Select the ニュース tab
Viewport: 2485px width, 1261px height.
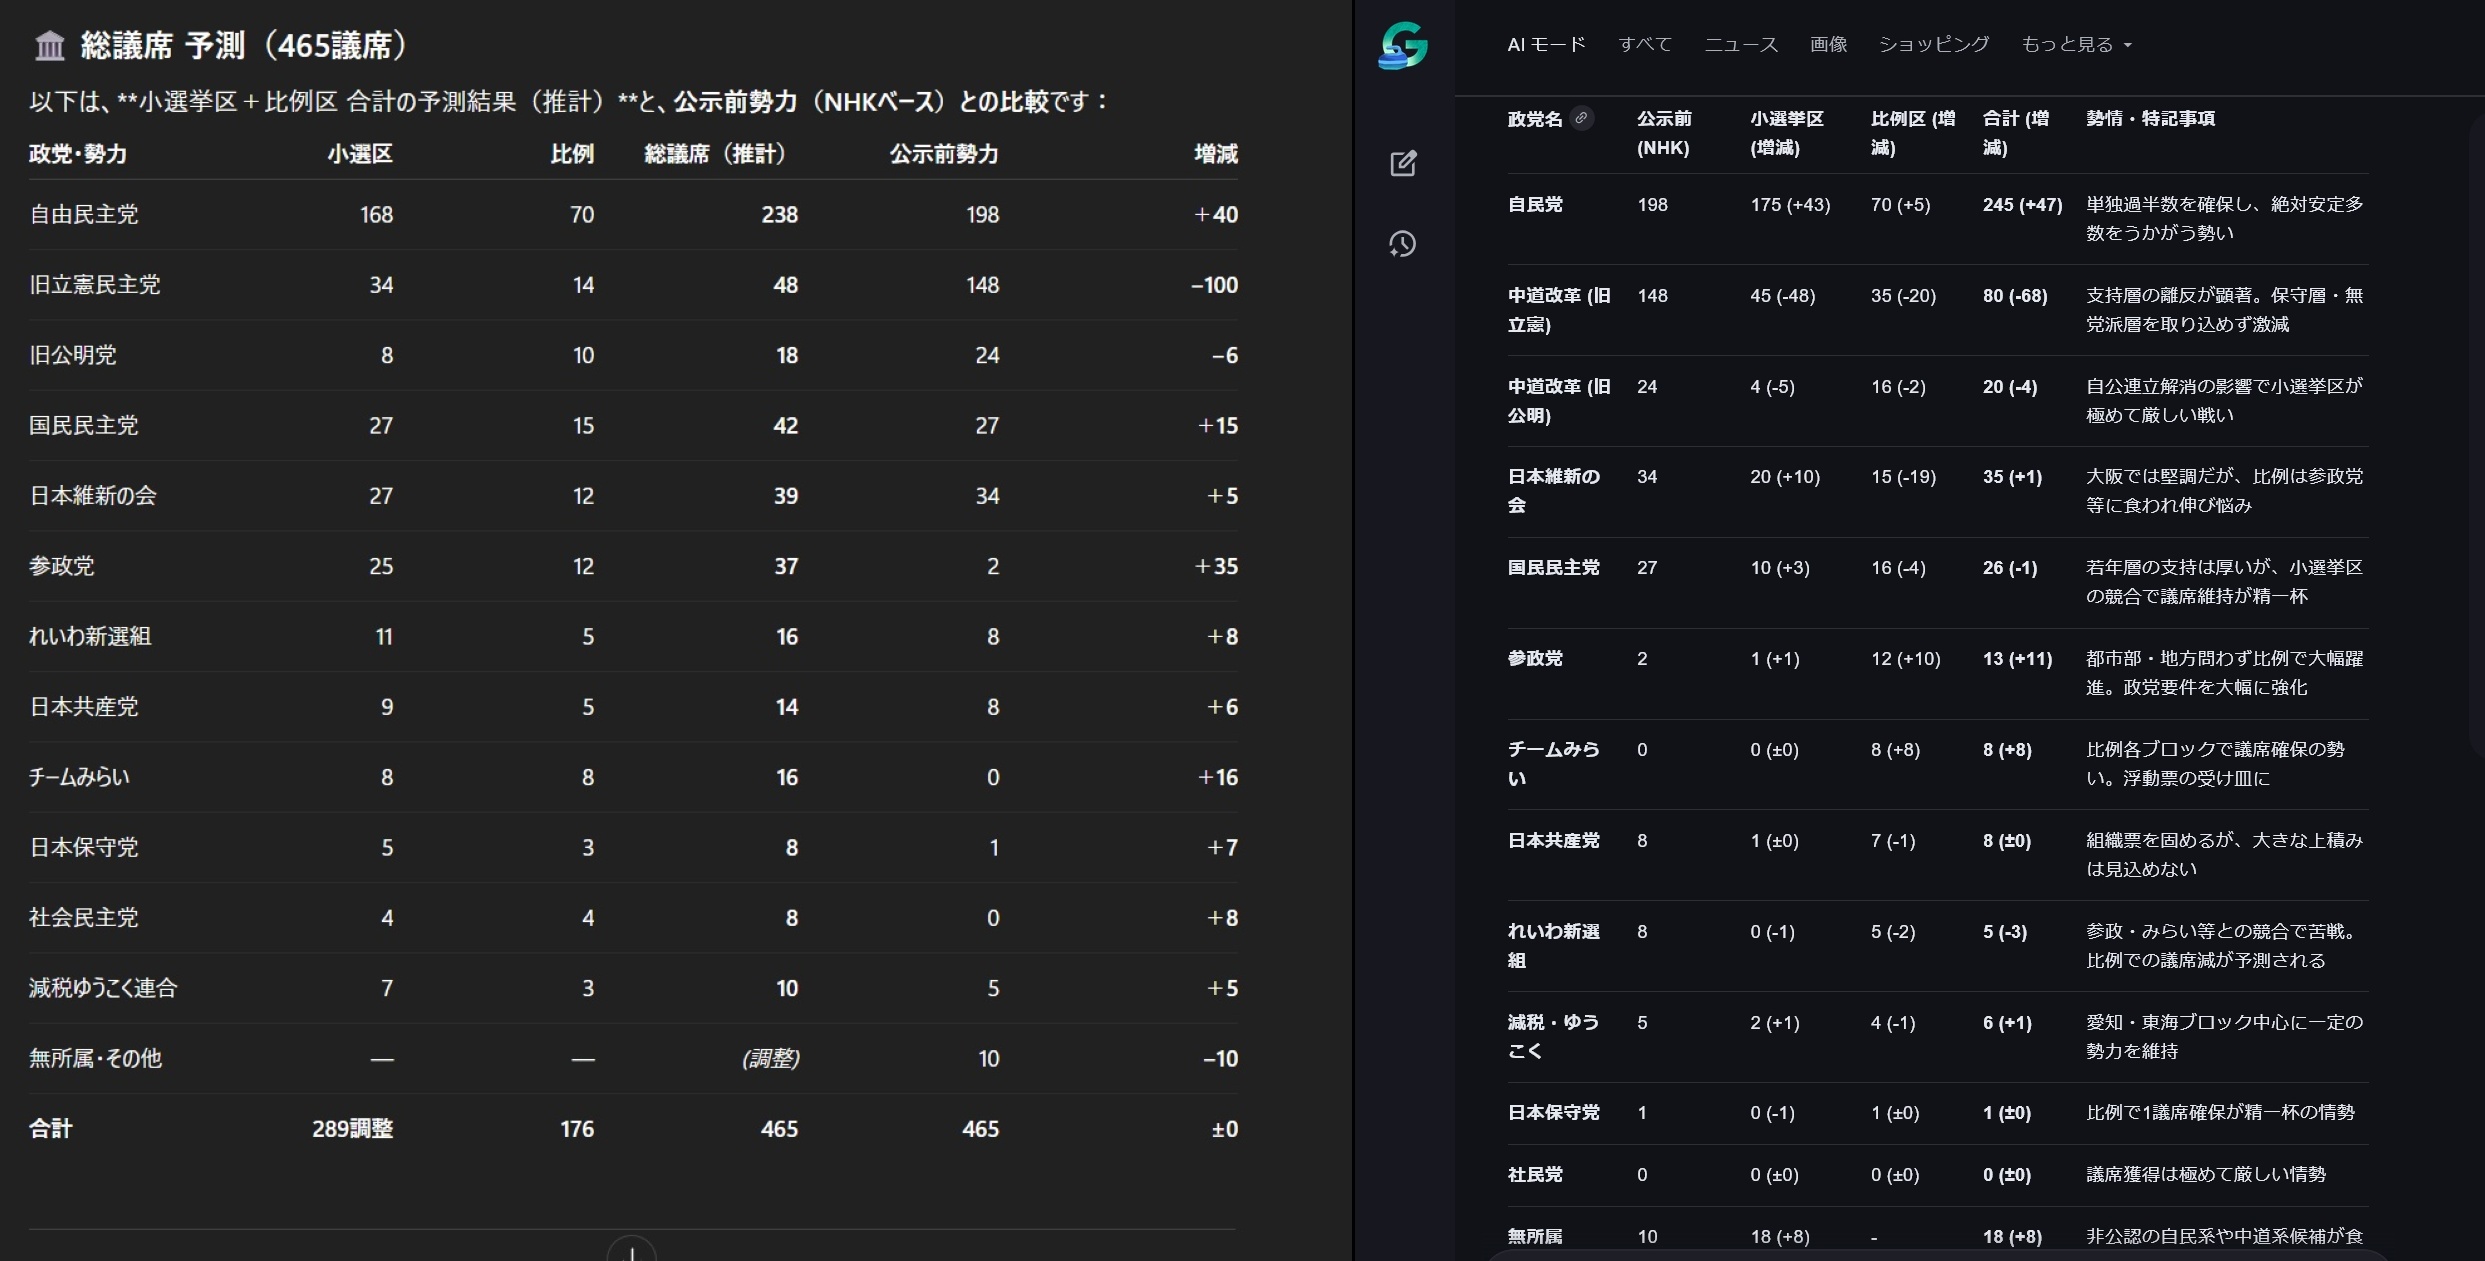coord(1741,44)
